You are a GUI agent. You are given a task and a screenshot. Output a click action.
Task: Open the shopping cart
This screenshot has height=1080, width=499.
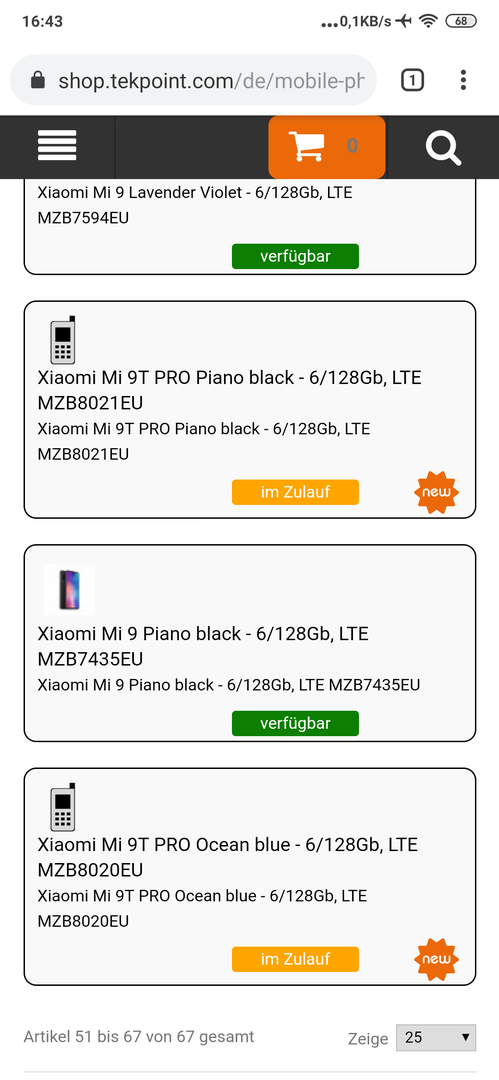click(x=327, y=147)
